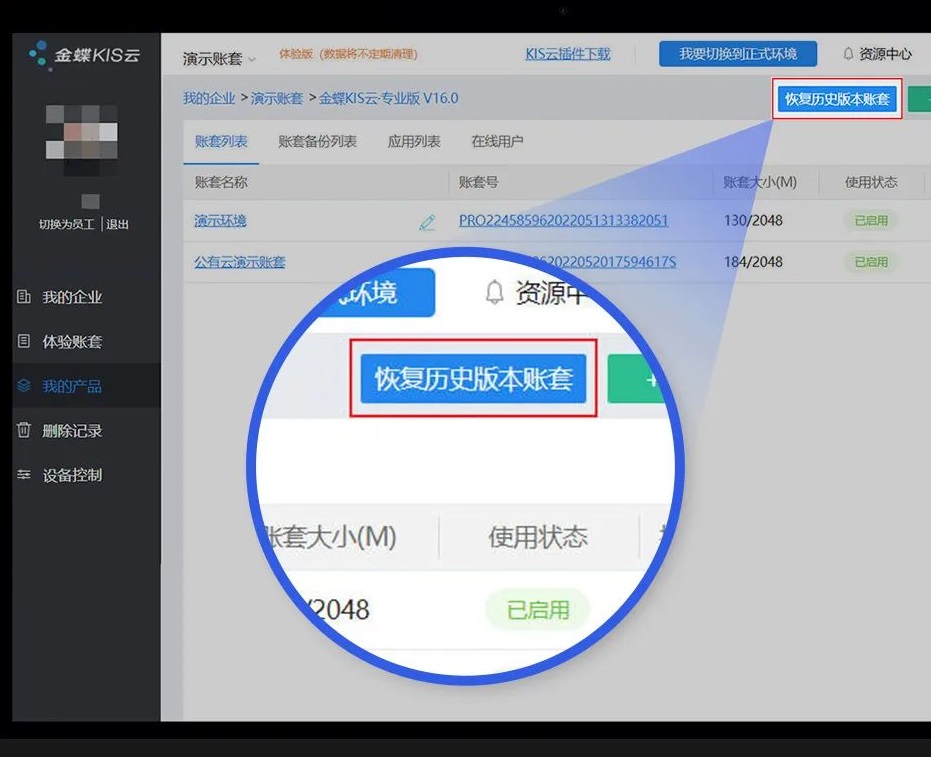Click the 账套大小(M) column header at top
This screenshot has height=757, width=931.
(x=760, y=182)
